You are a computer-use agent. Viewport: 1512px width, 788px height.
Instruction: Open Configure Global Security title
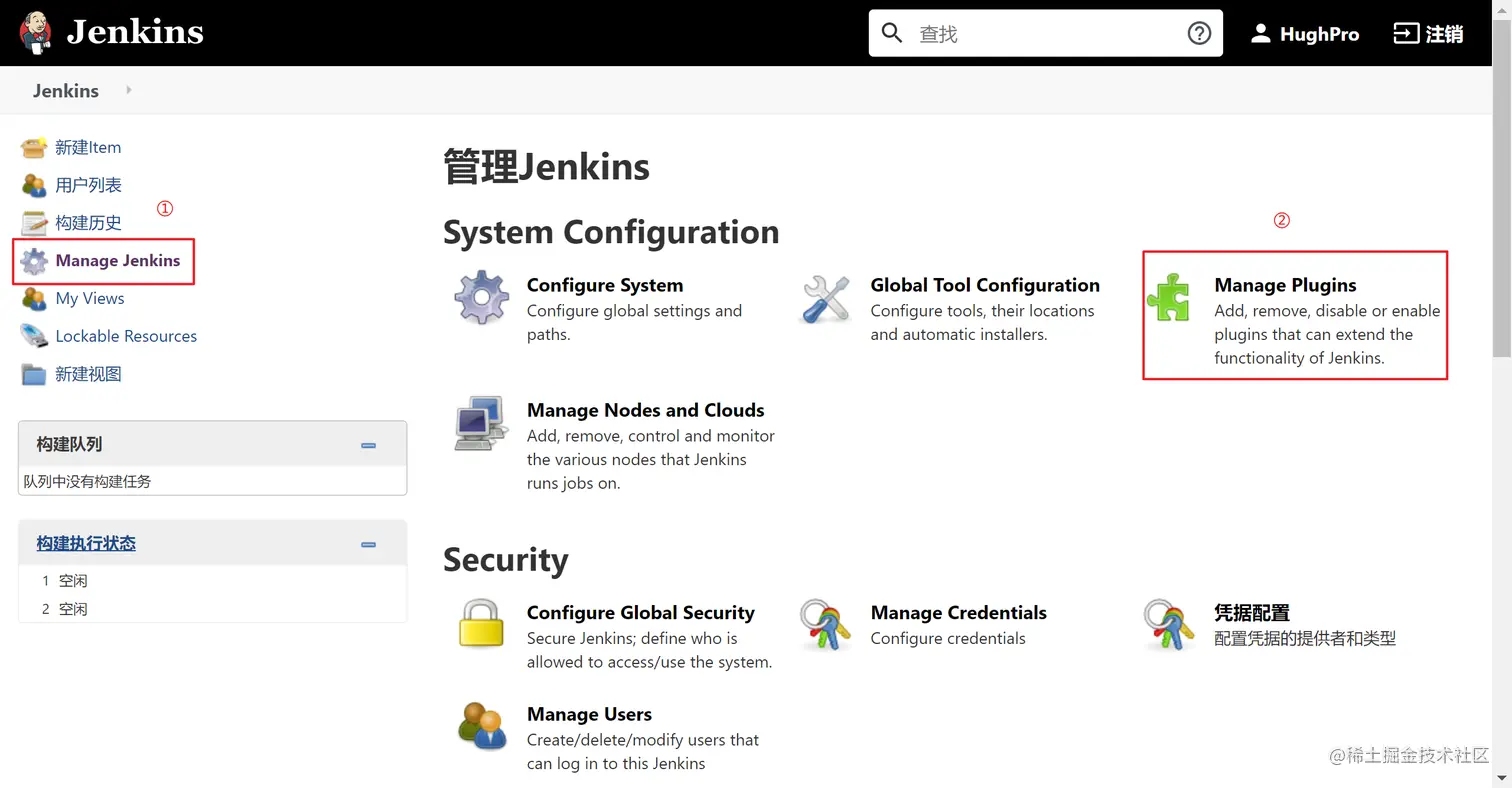pos(641,613)
